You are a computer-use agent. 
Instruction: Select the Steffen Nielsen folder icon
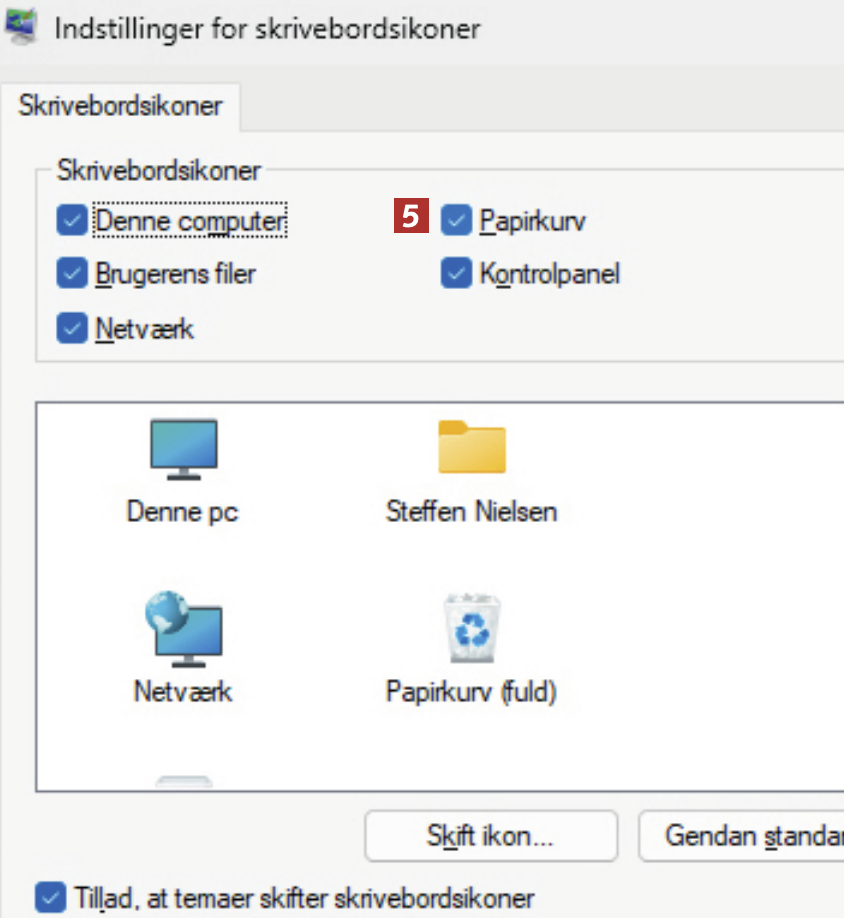tap(472, 447)
